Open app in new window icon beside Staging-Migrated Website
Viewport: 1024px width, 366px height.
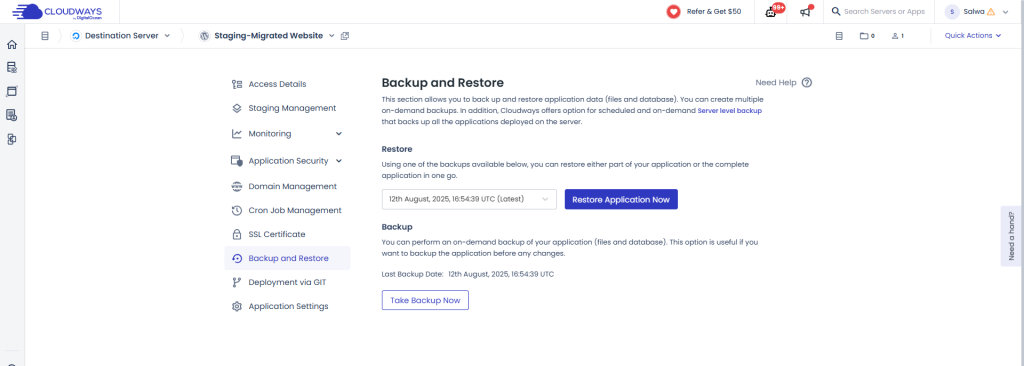pyautogui.click(x=345, y=36)
